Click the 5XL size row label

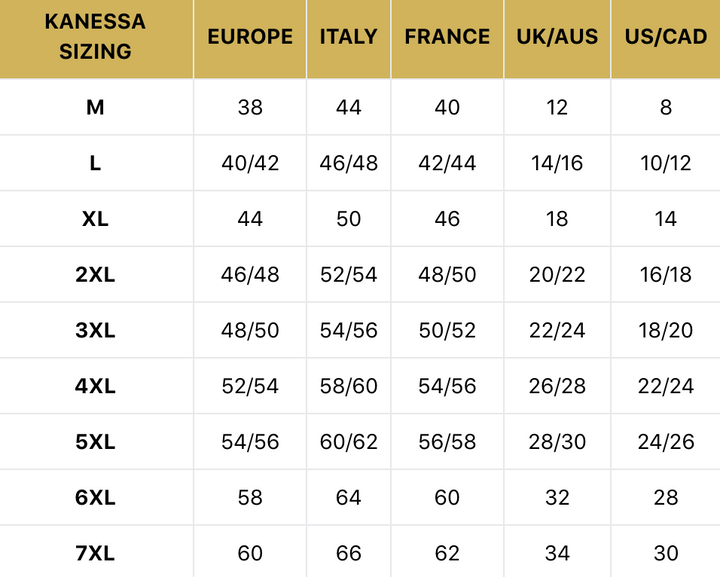[95, 442]
